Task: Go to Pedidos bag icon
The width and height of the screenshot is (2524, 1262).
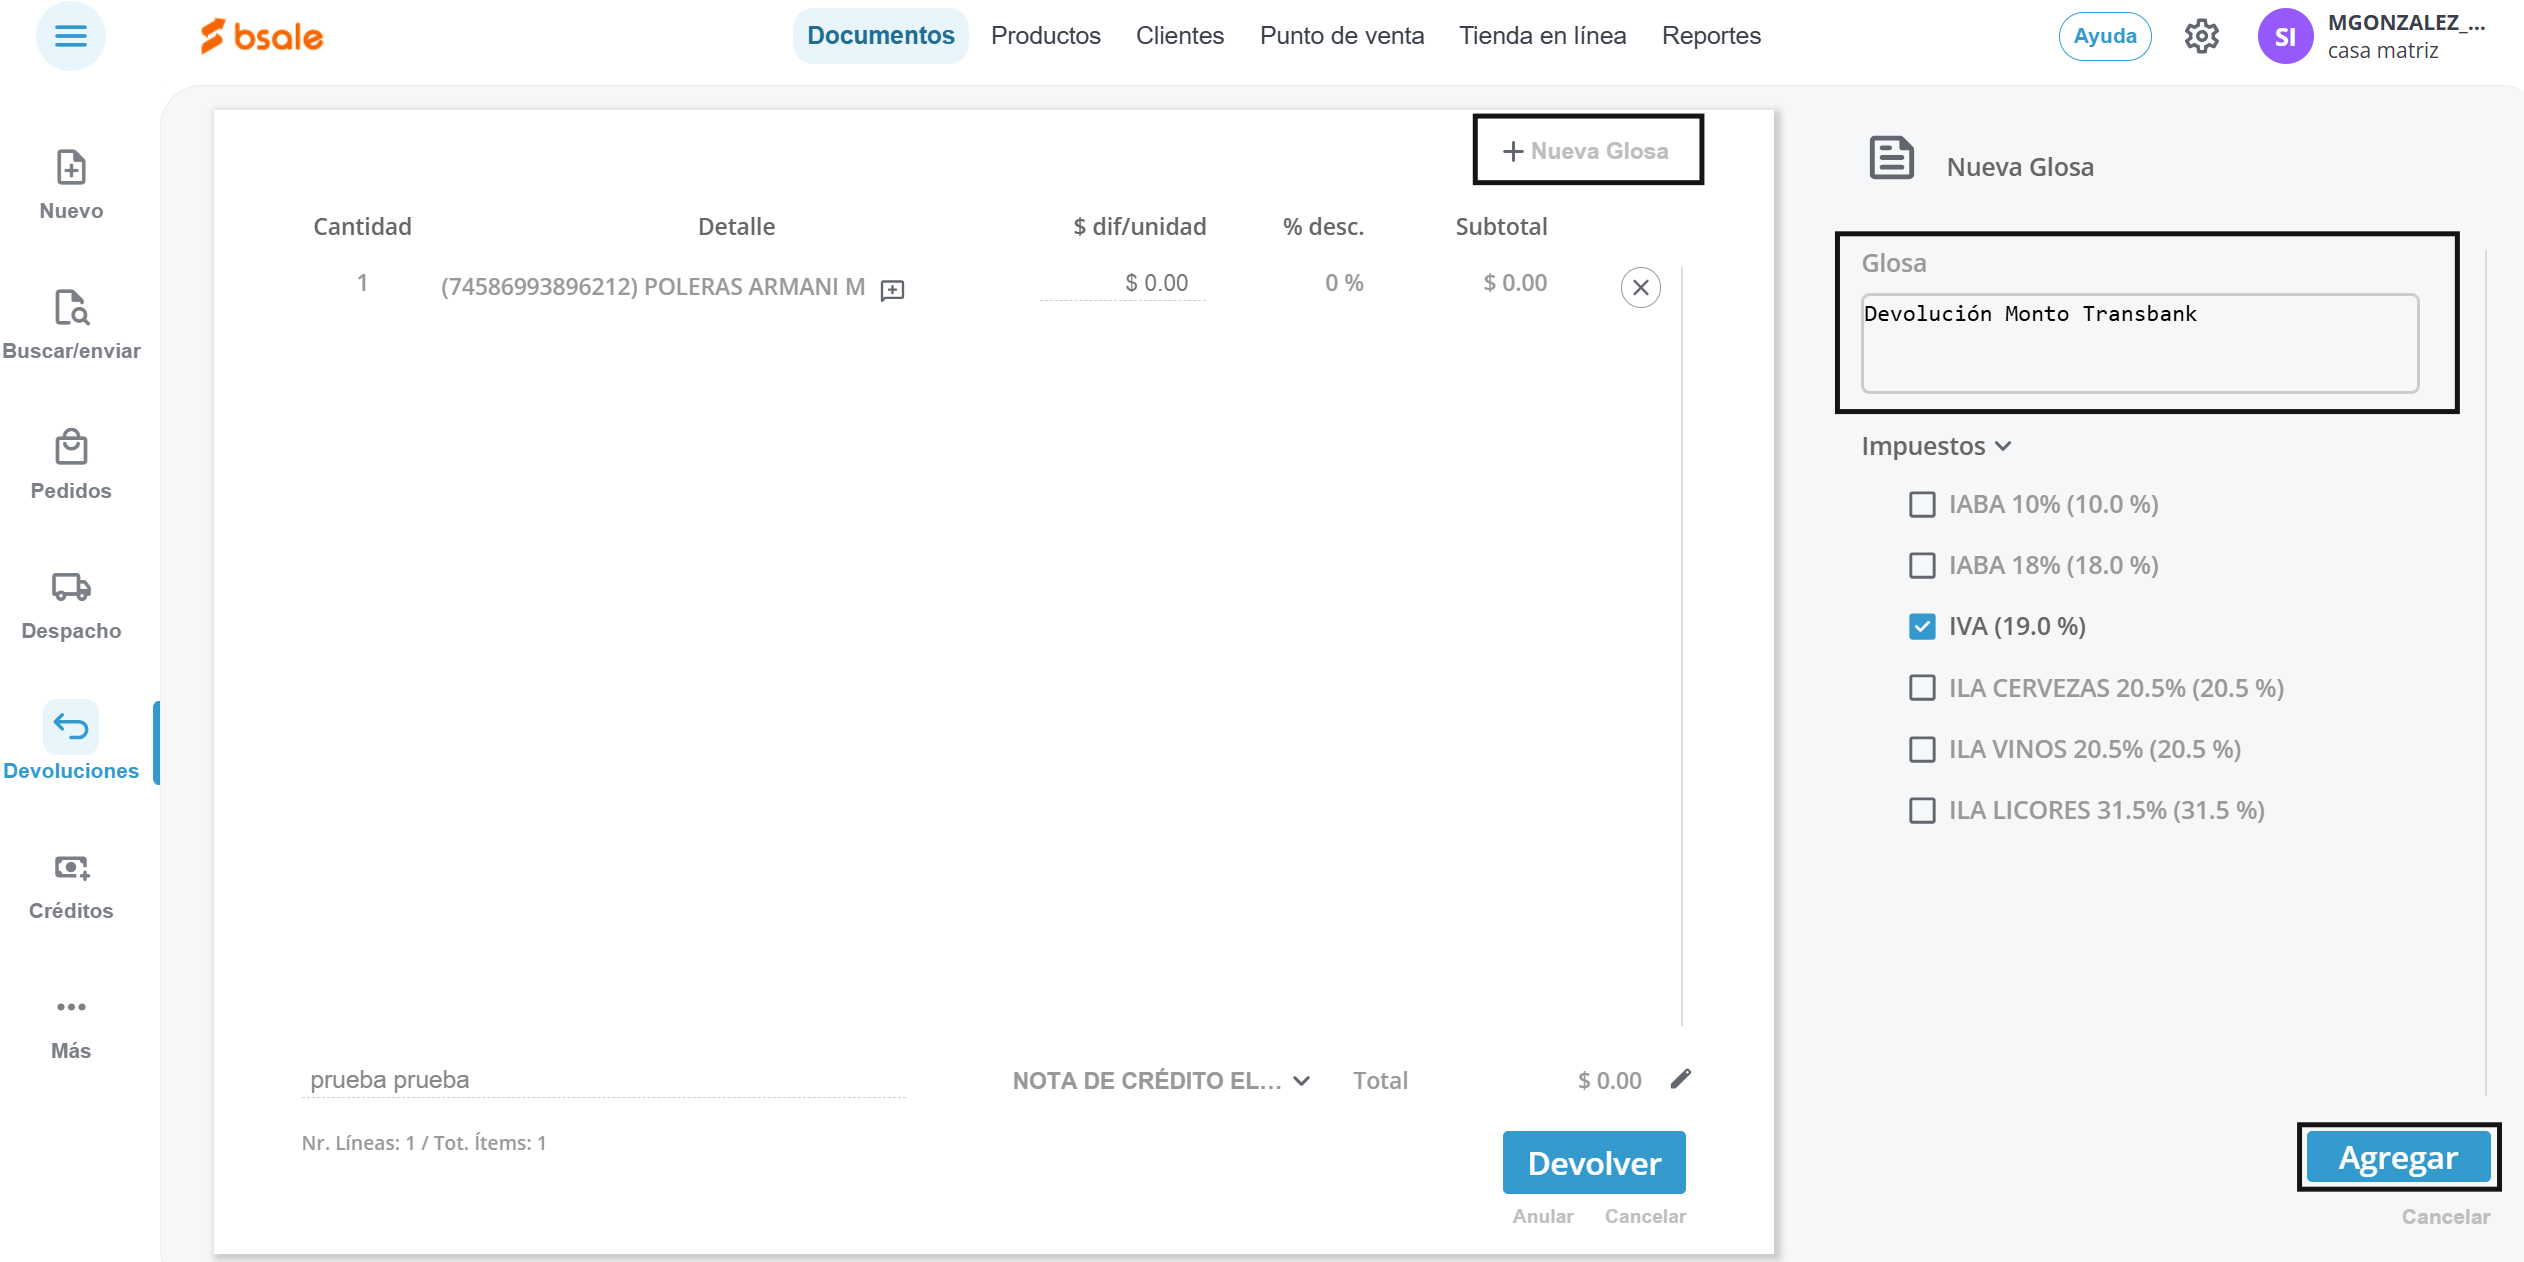Action: pyautogui.click(x=71, y=448)
